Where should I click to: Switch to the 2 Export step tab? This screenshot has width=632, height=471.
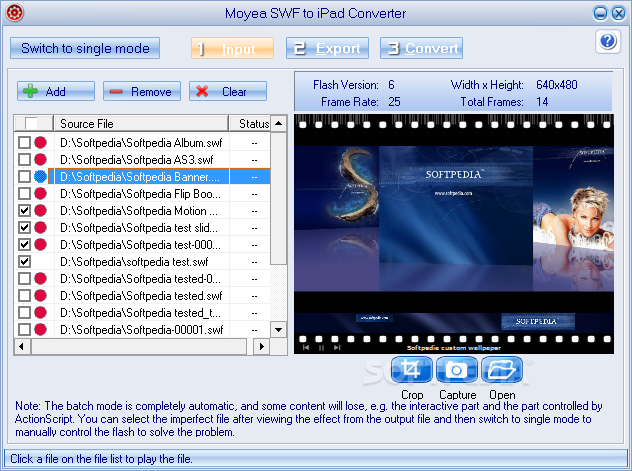point(327,48)
